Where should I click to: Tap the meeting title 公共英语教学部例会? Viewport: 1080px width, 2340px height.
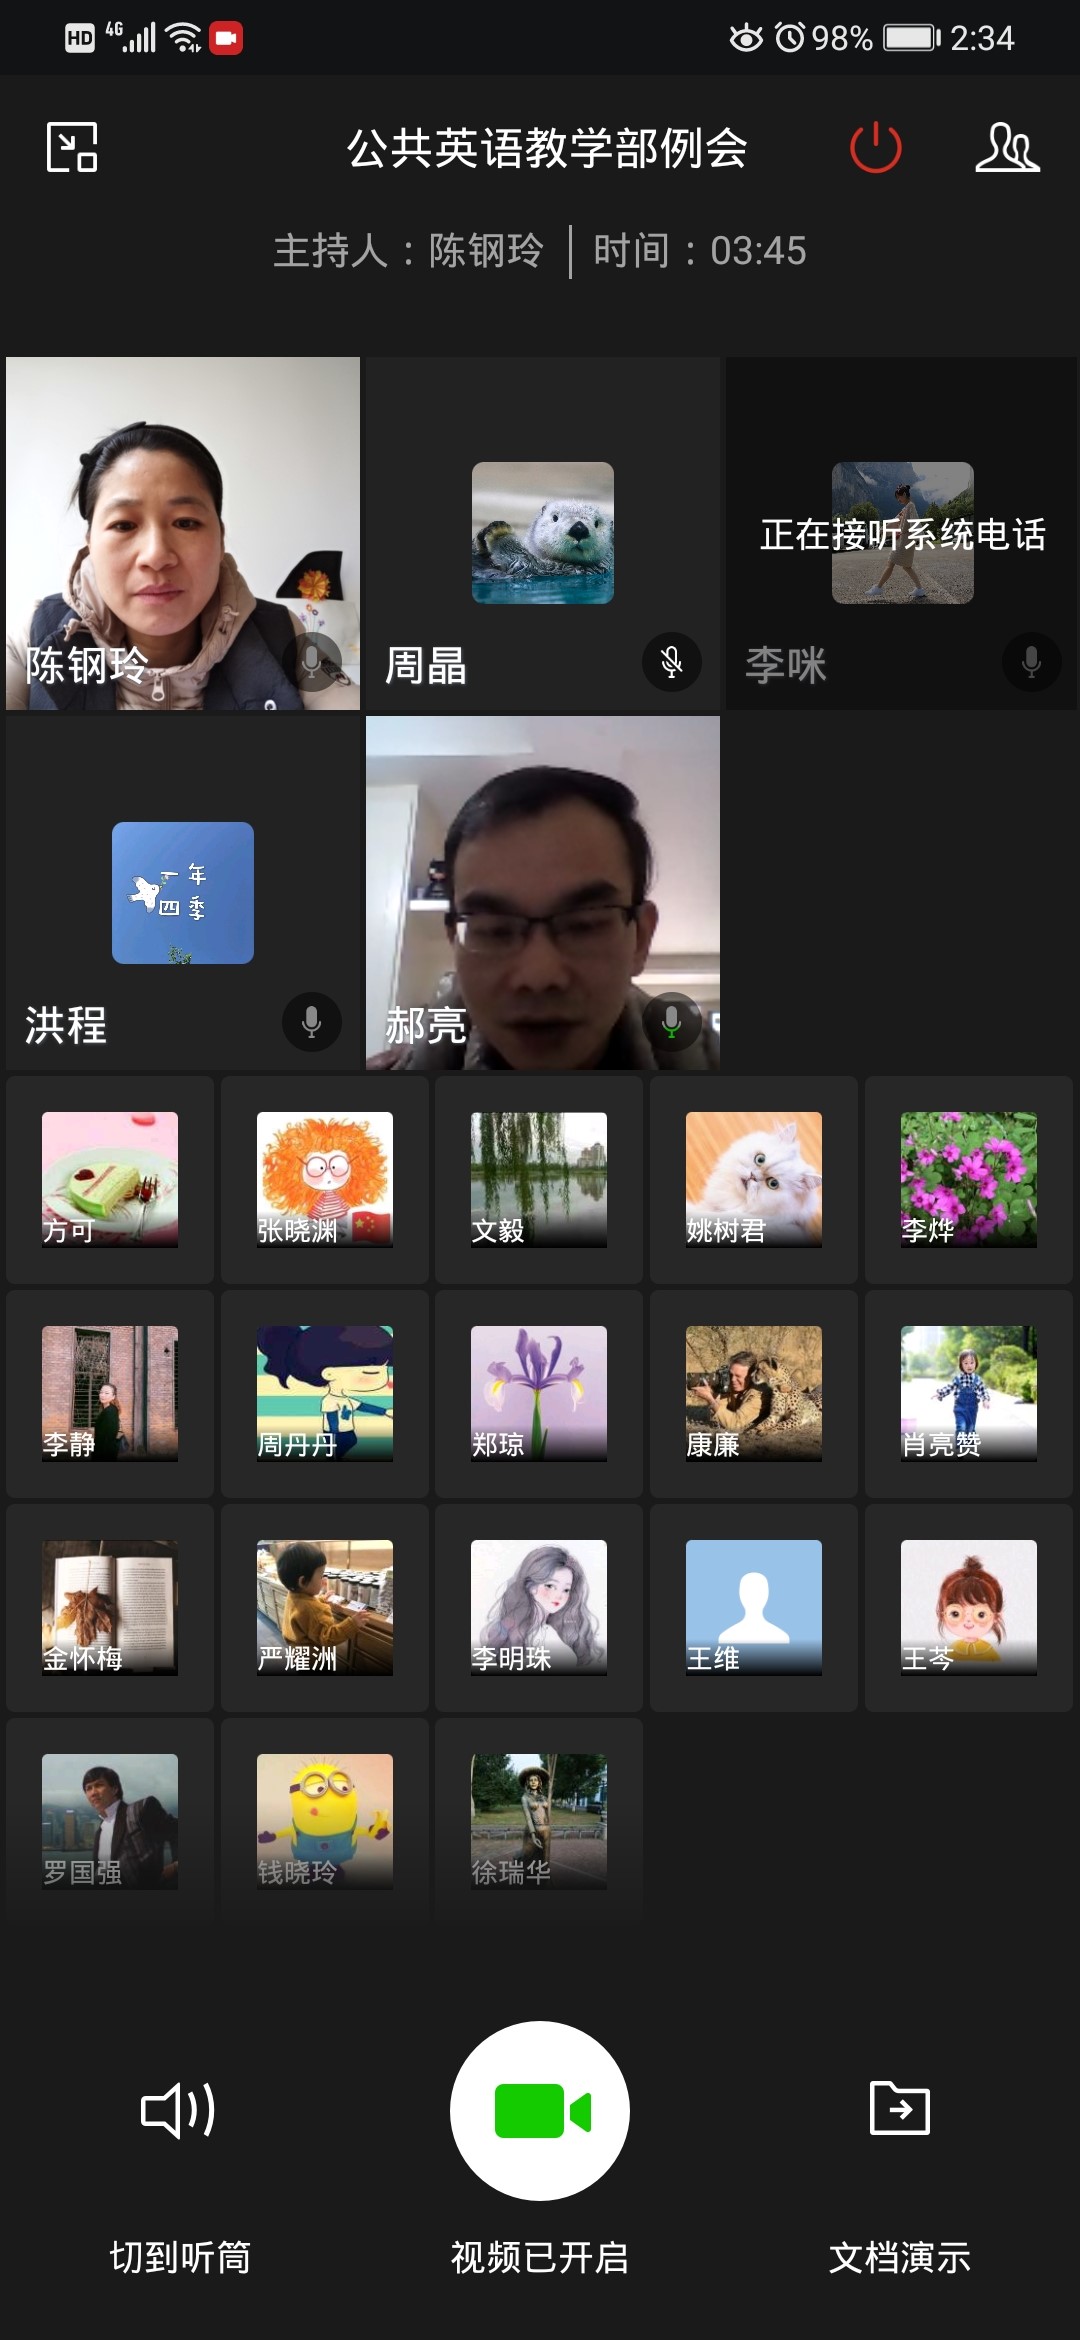(546, 149)
